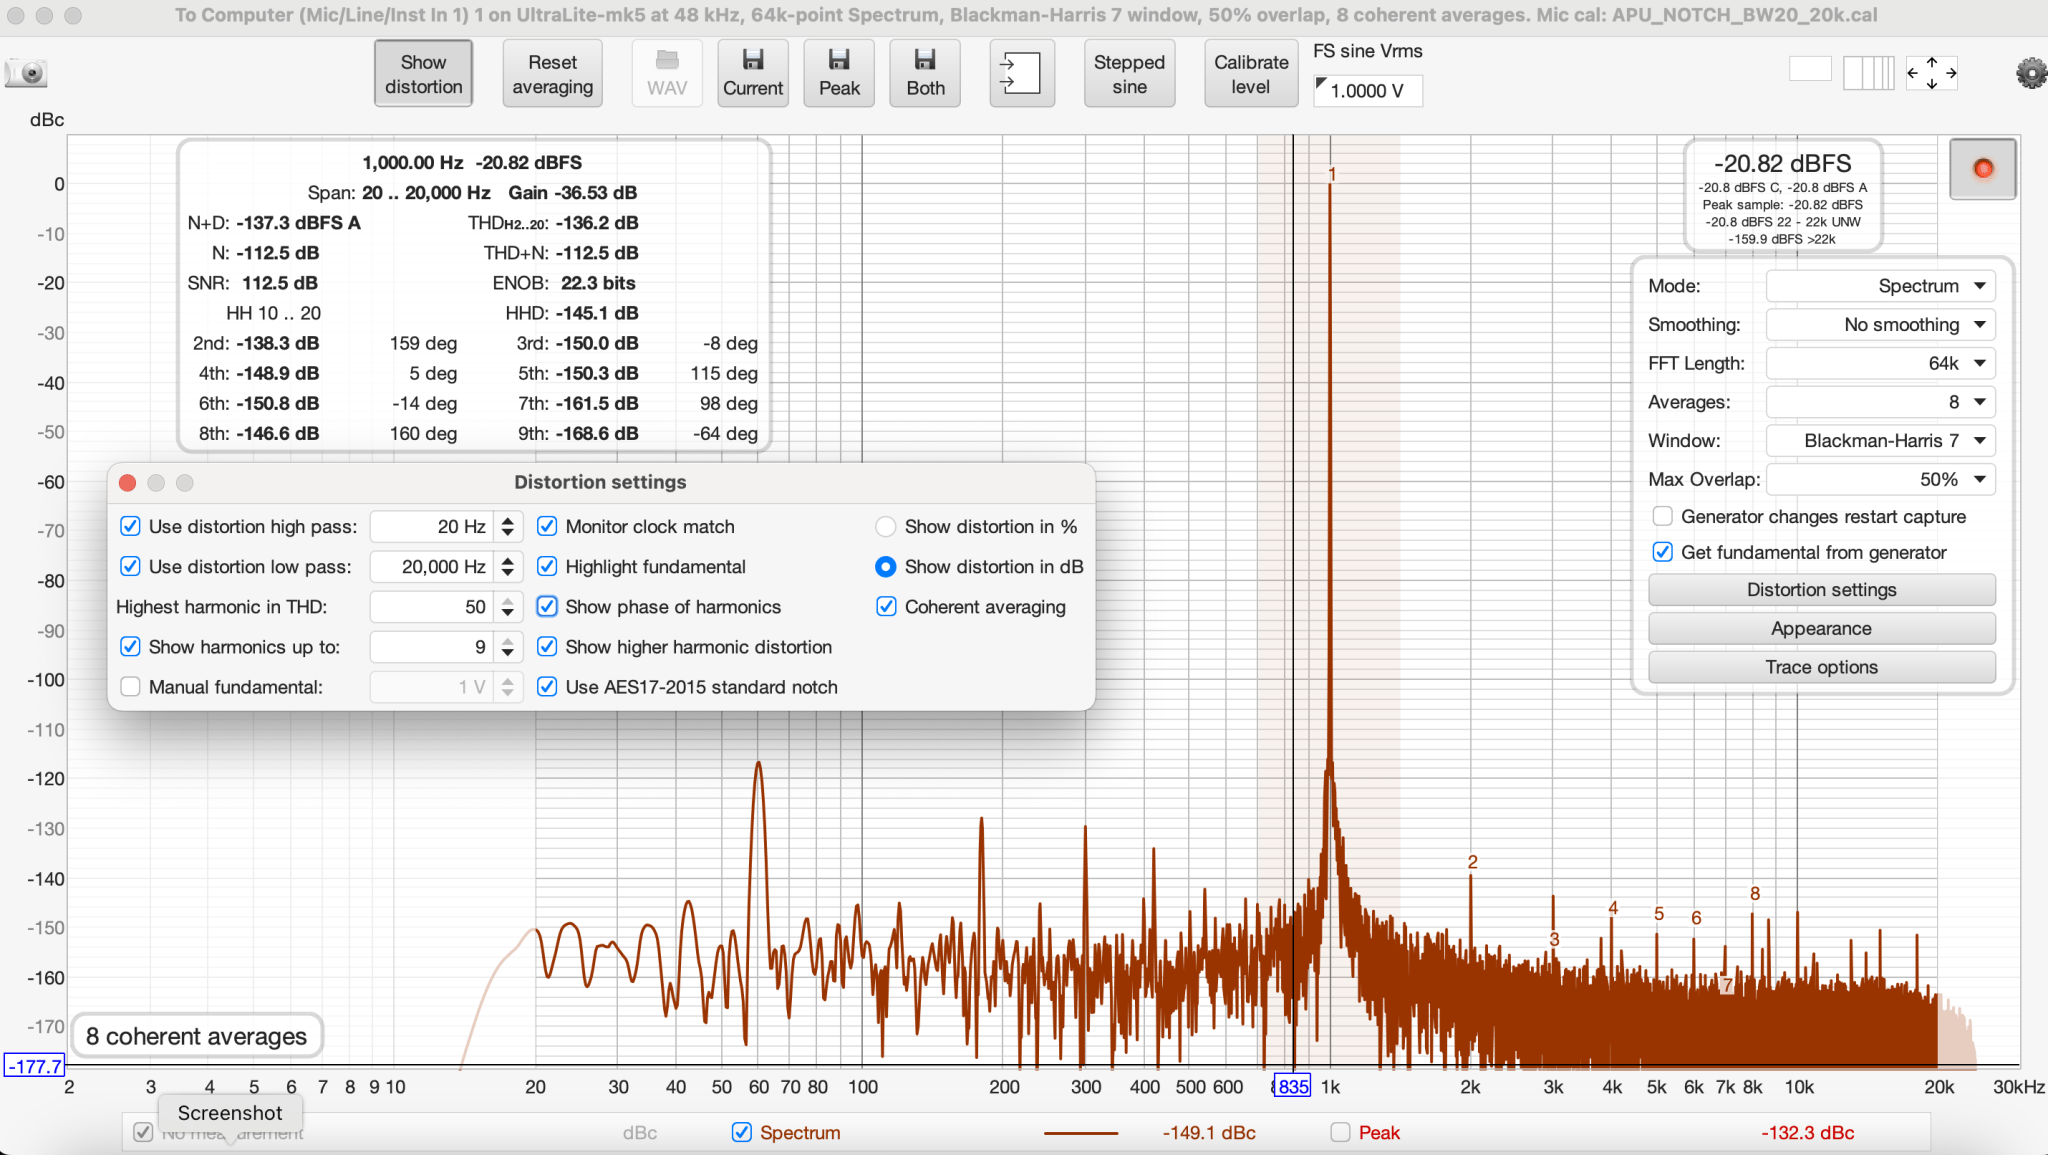Viewport: 2048px width, 1155px height.
Task: Click the WAV export button
Action: (x=667, y=73)
